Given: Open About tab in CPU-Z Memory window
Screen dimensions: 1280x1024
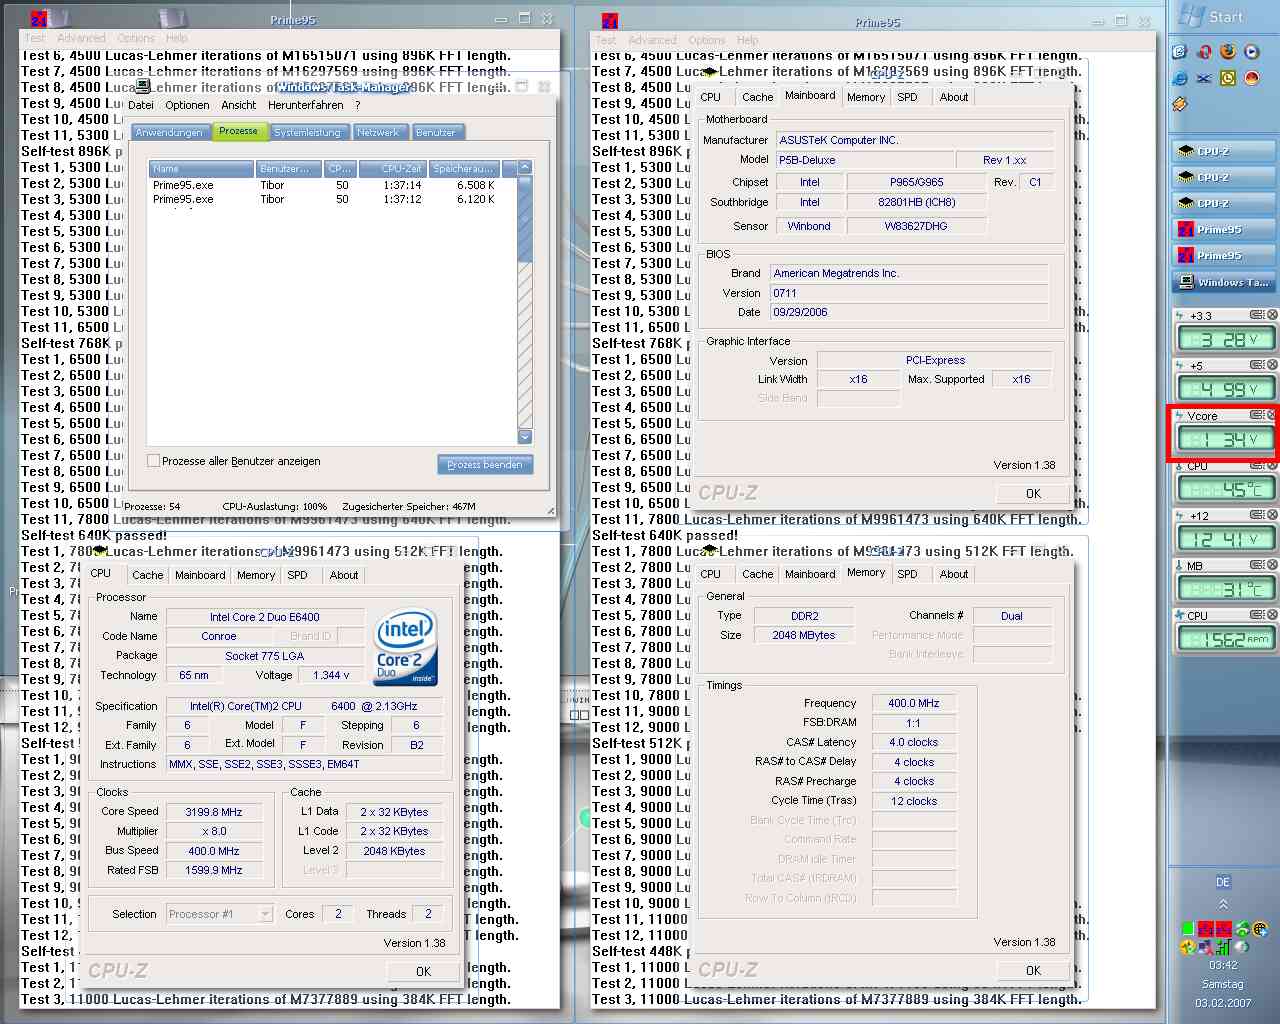Looking at the screenshot, I should click(953, 574).
